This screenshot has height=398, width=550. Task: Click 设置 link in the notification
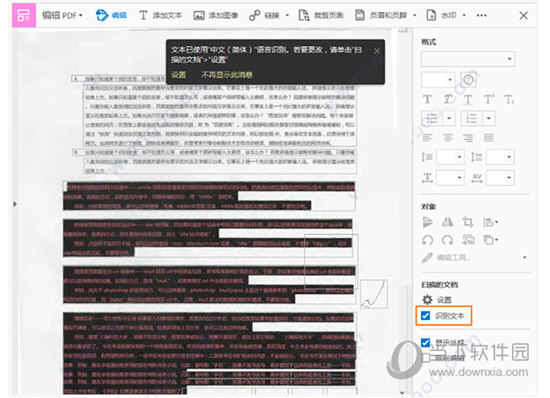[x=179, y=75]
